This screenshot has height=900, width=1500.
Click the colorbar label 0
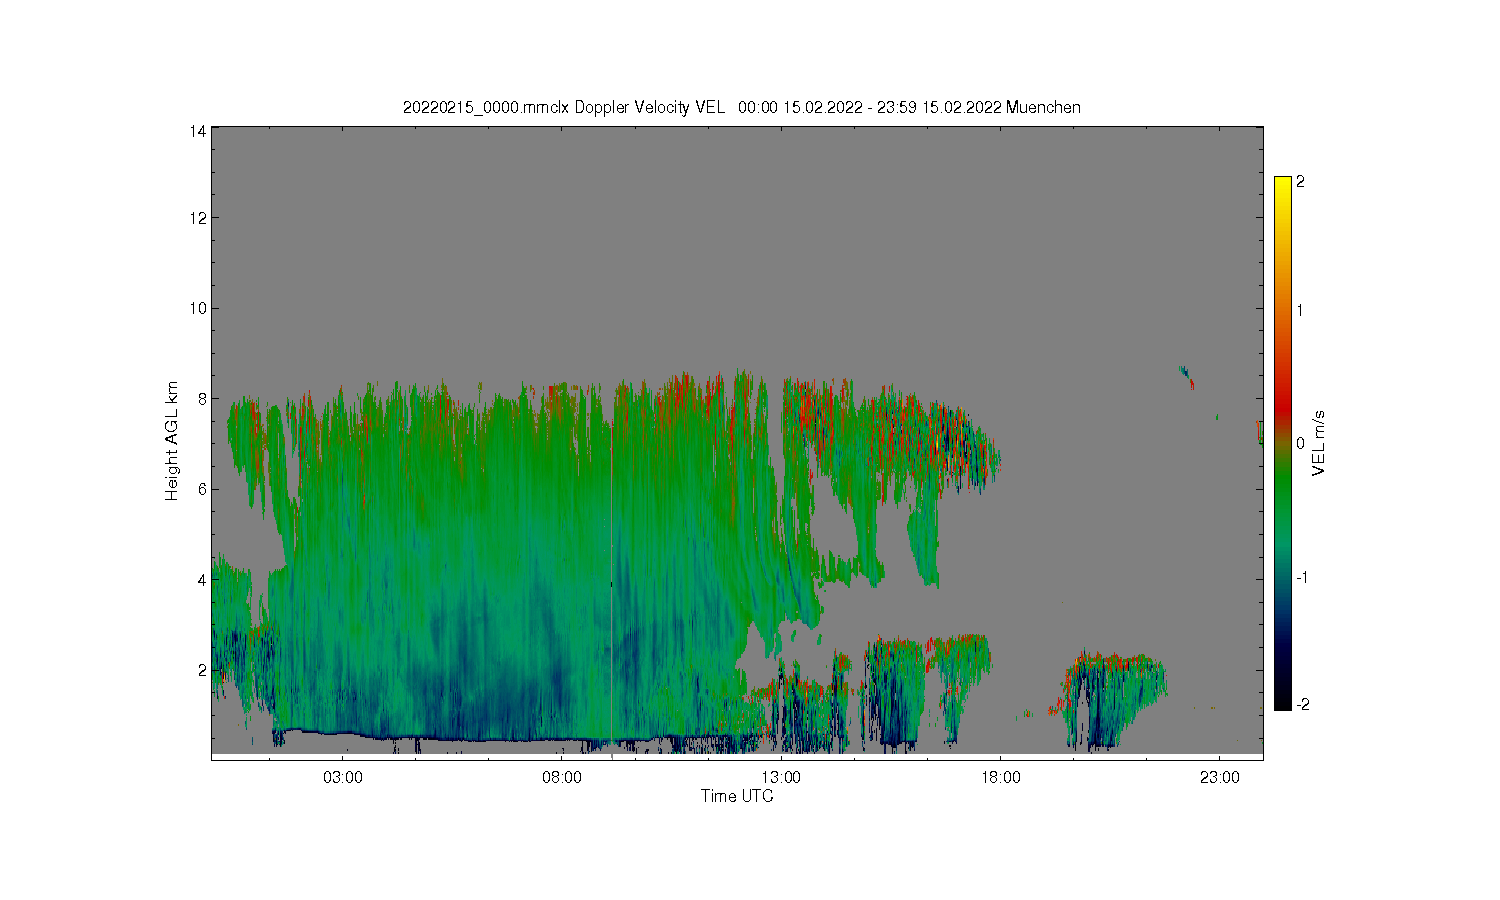[x=1300, y=443]
